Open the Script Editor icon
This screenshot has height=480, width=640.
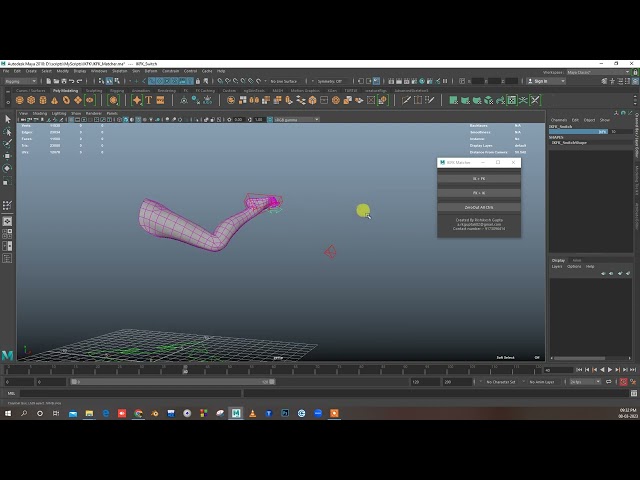click(x=633, y=393)
